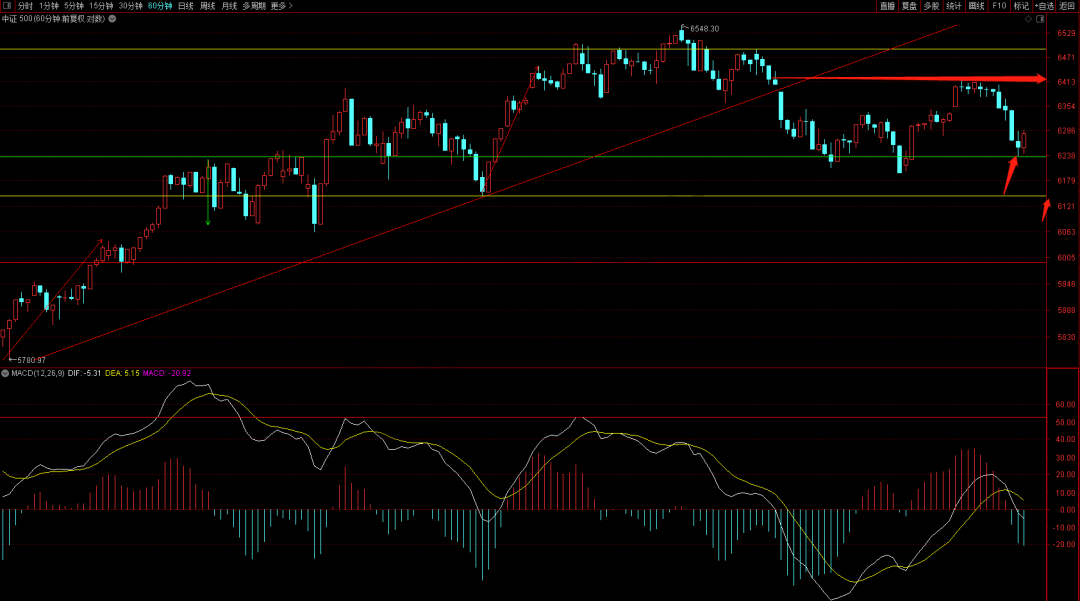This screenshot has height=601, width=1080.
Task: Click the diamond icon near top right
Action: tap(1028, 18)
